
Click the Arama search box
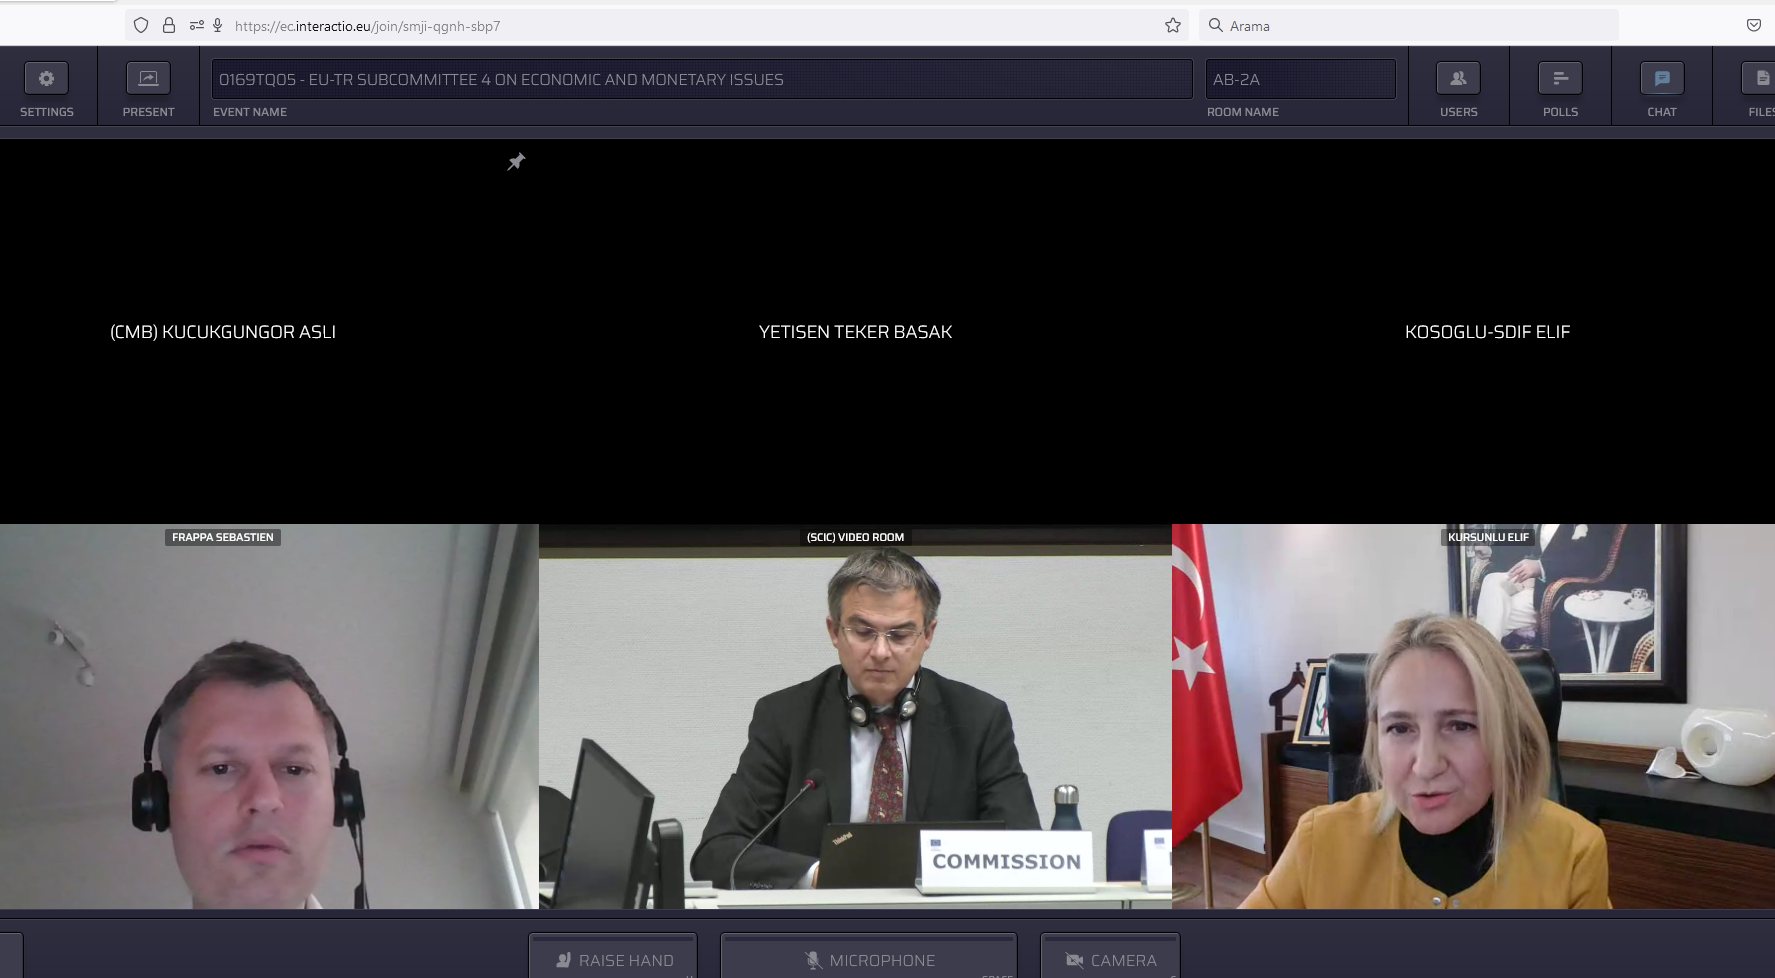click(1410, 26)
